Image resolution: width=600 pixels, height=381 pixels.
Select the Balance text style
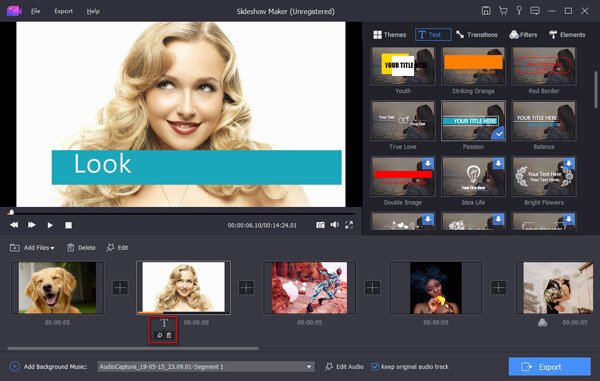coord(544,121)
